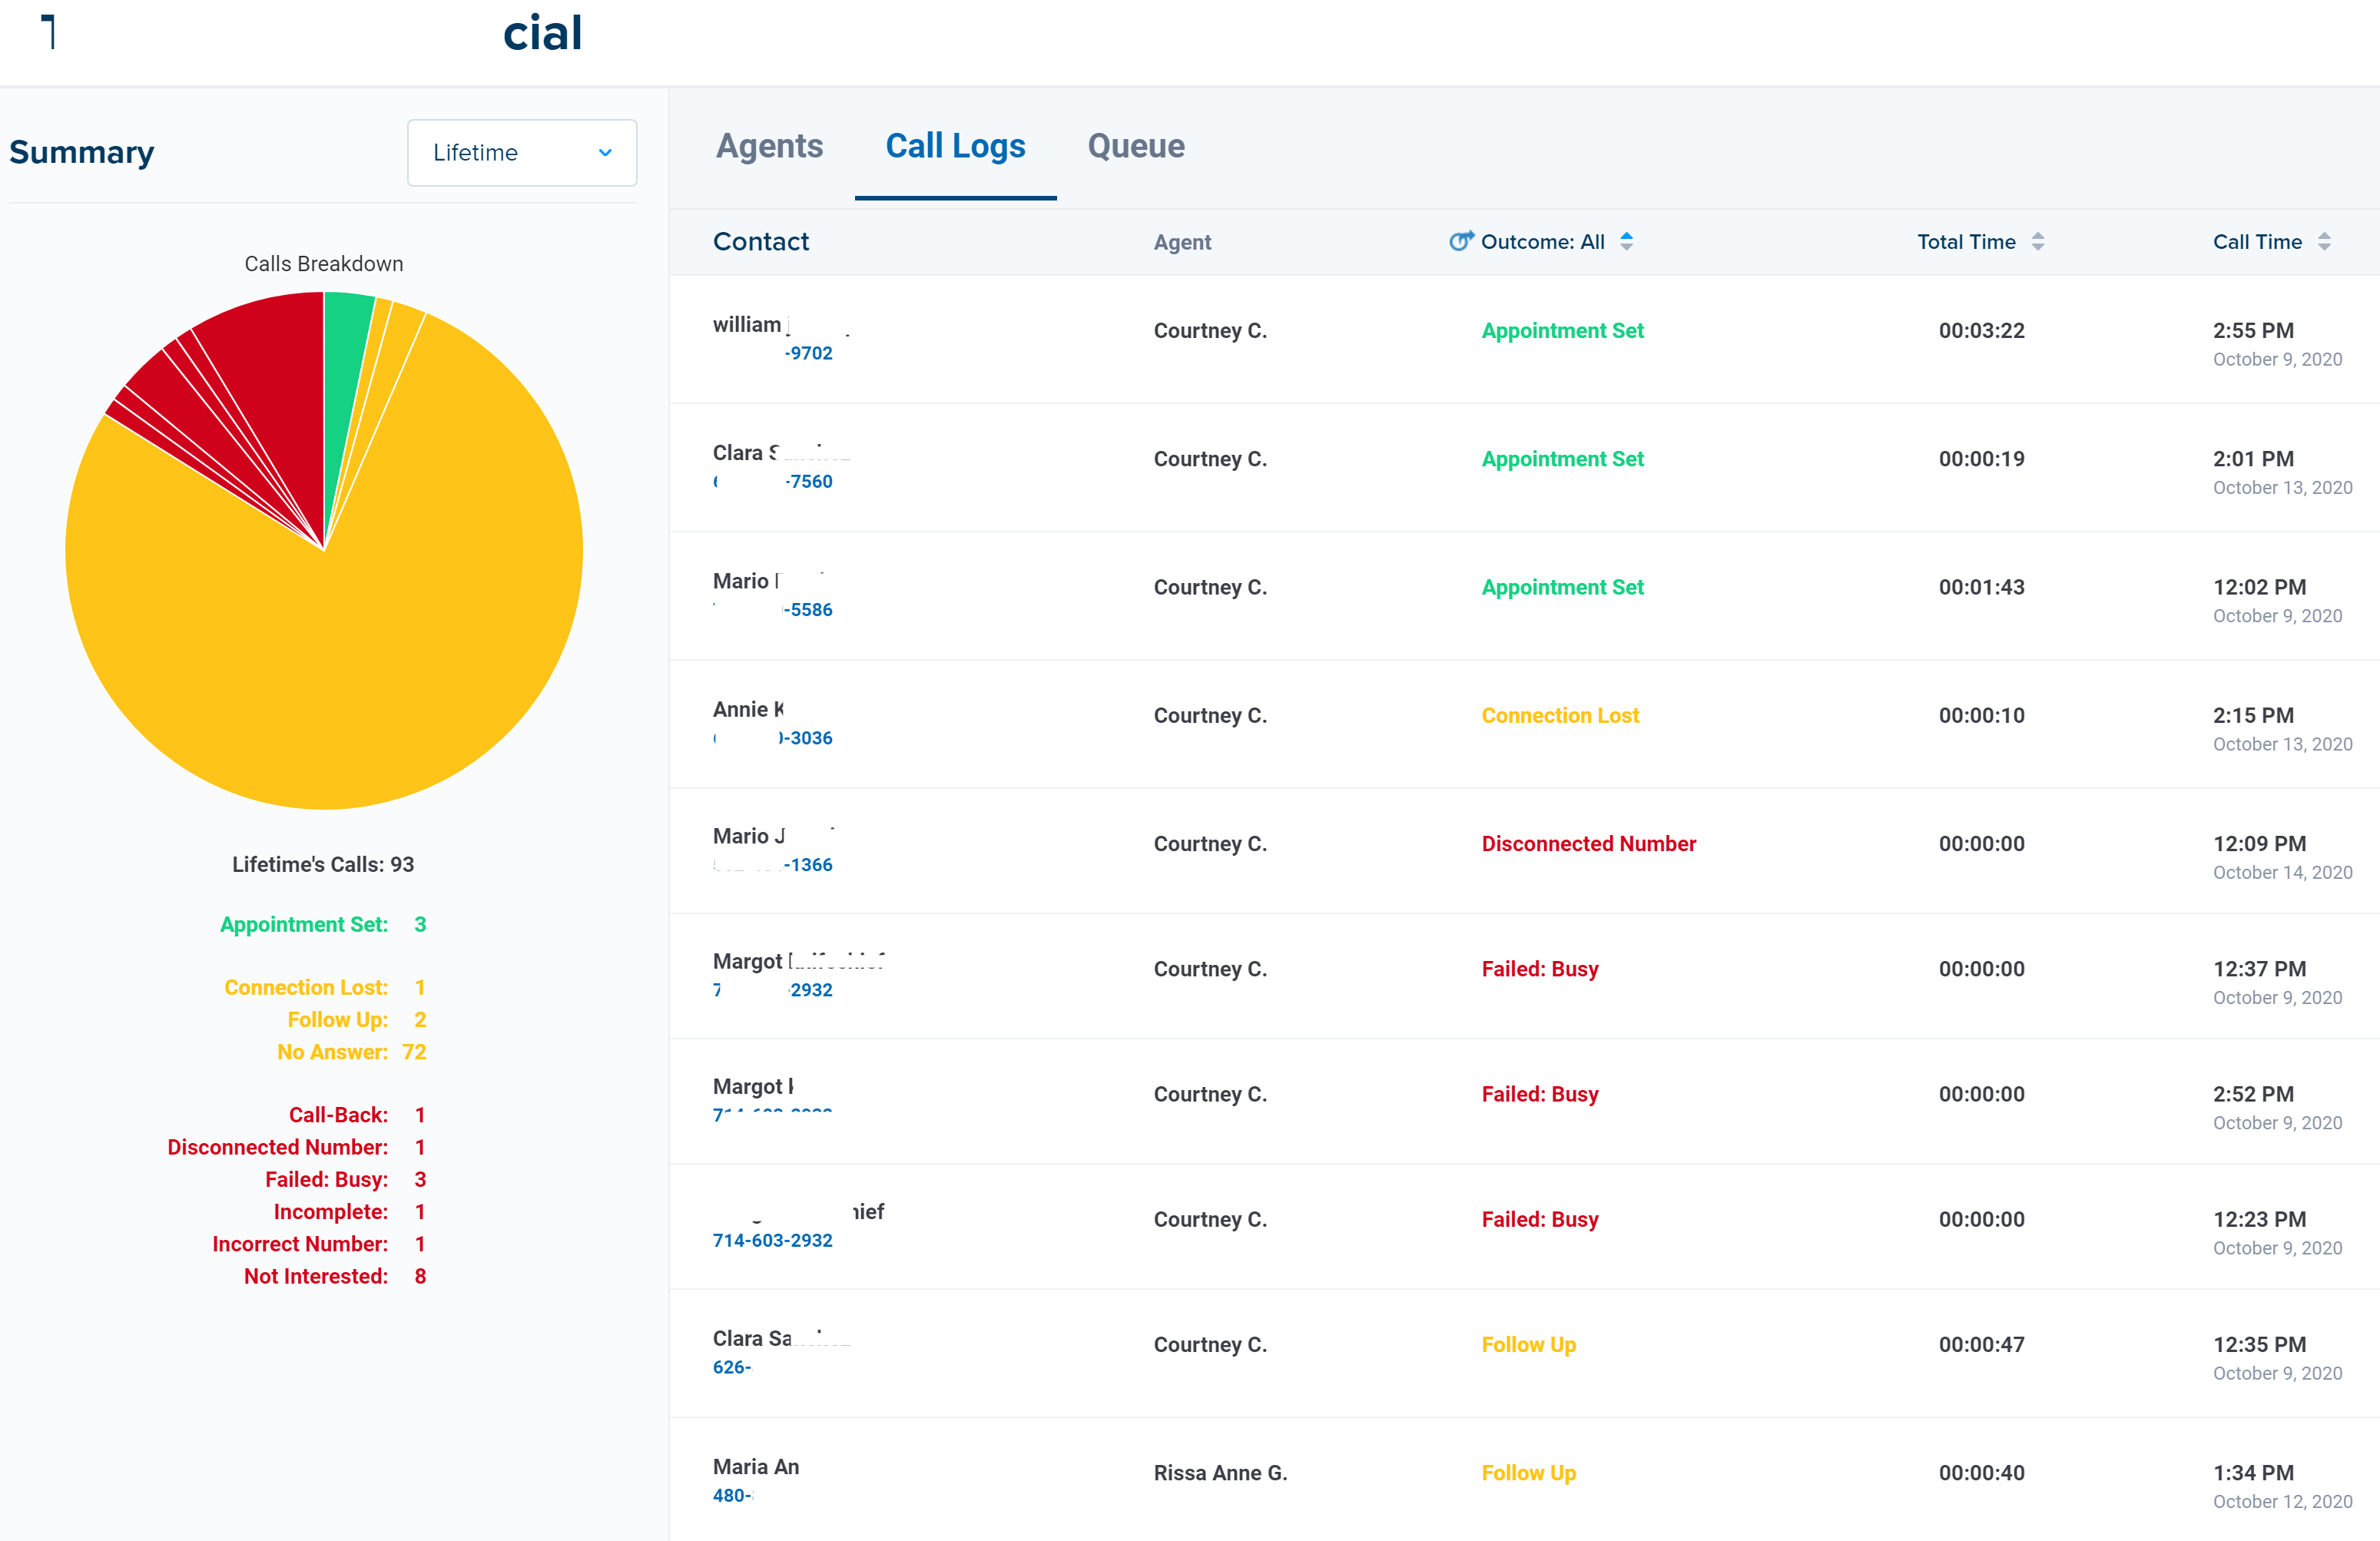
Task: Click the Lifetime dropdown chevron
Action: 605,153
